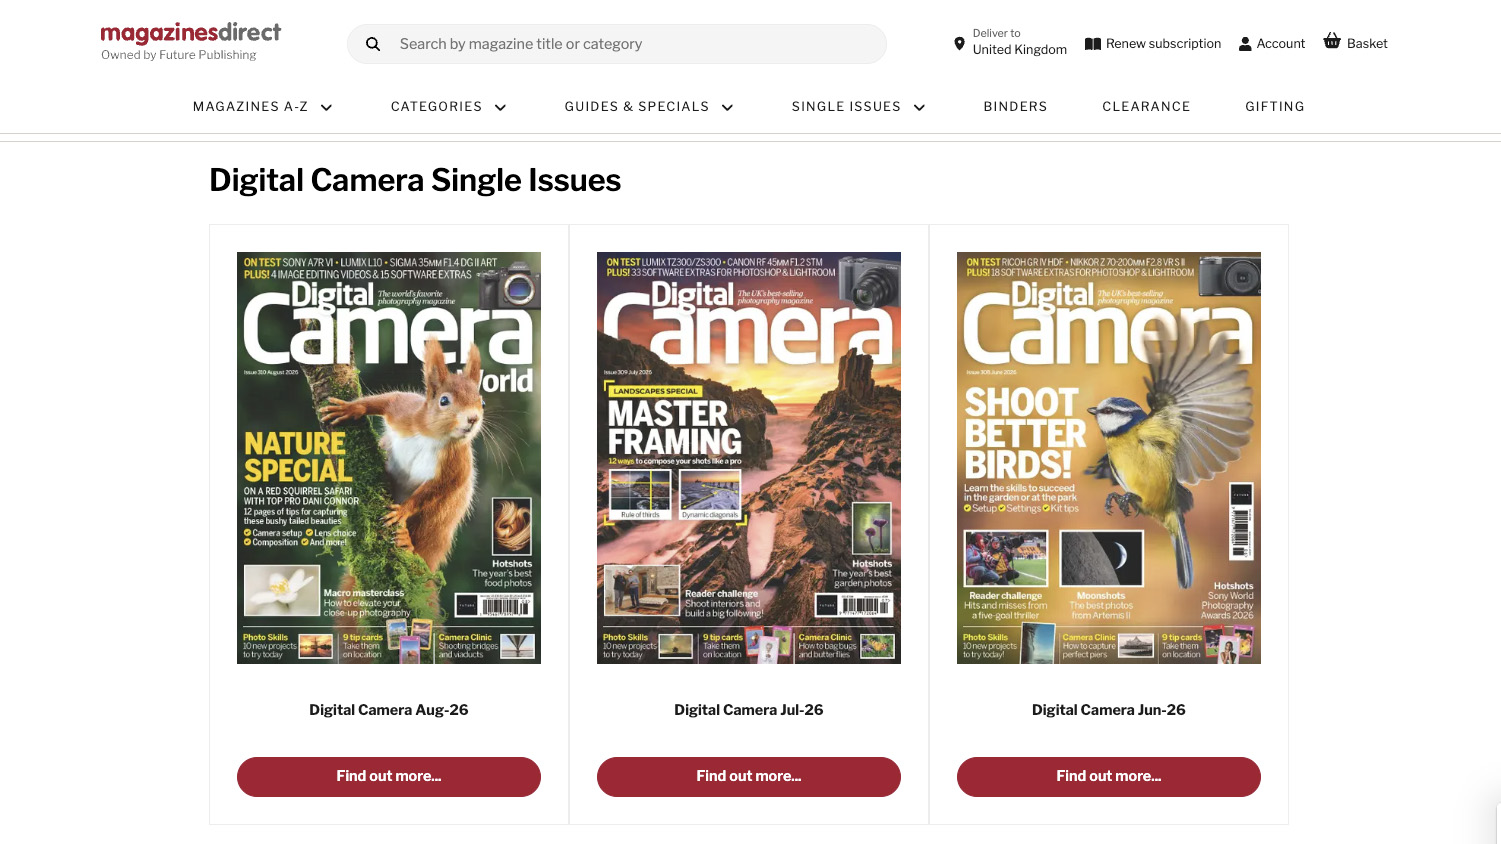Go to the Binders page
This screenshot has width=1501, height=844.
point(1015,107)
